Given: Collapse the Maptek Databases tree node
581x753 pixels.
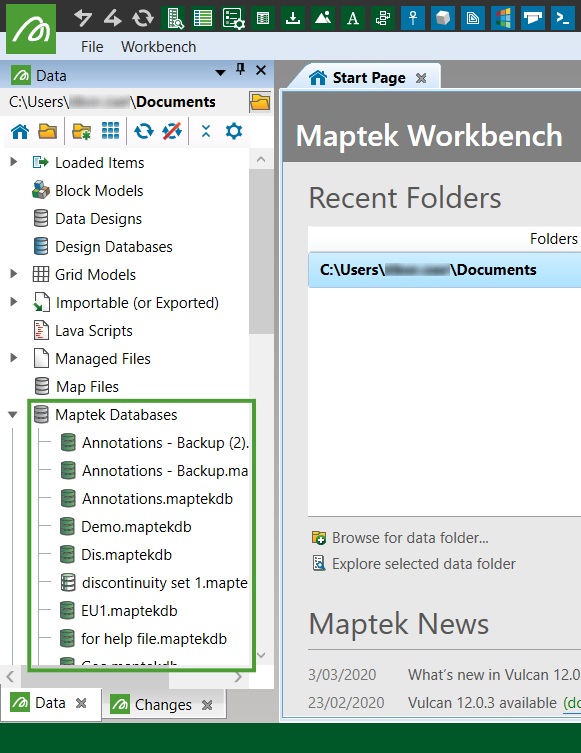Looking at the screenshot, I should coord(13,414).
